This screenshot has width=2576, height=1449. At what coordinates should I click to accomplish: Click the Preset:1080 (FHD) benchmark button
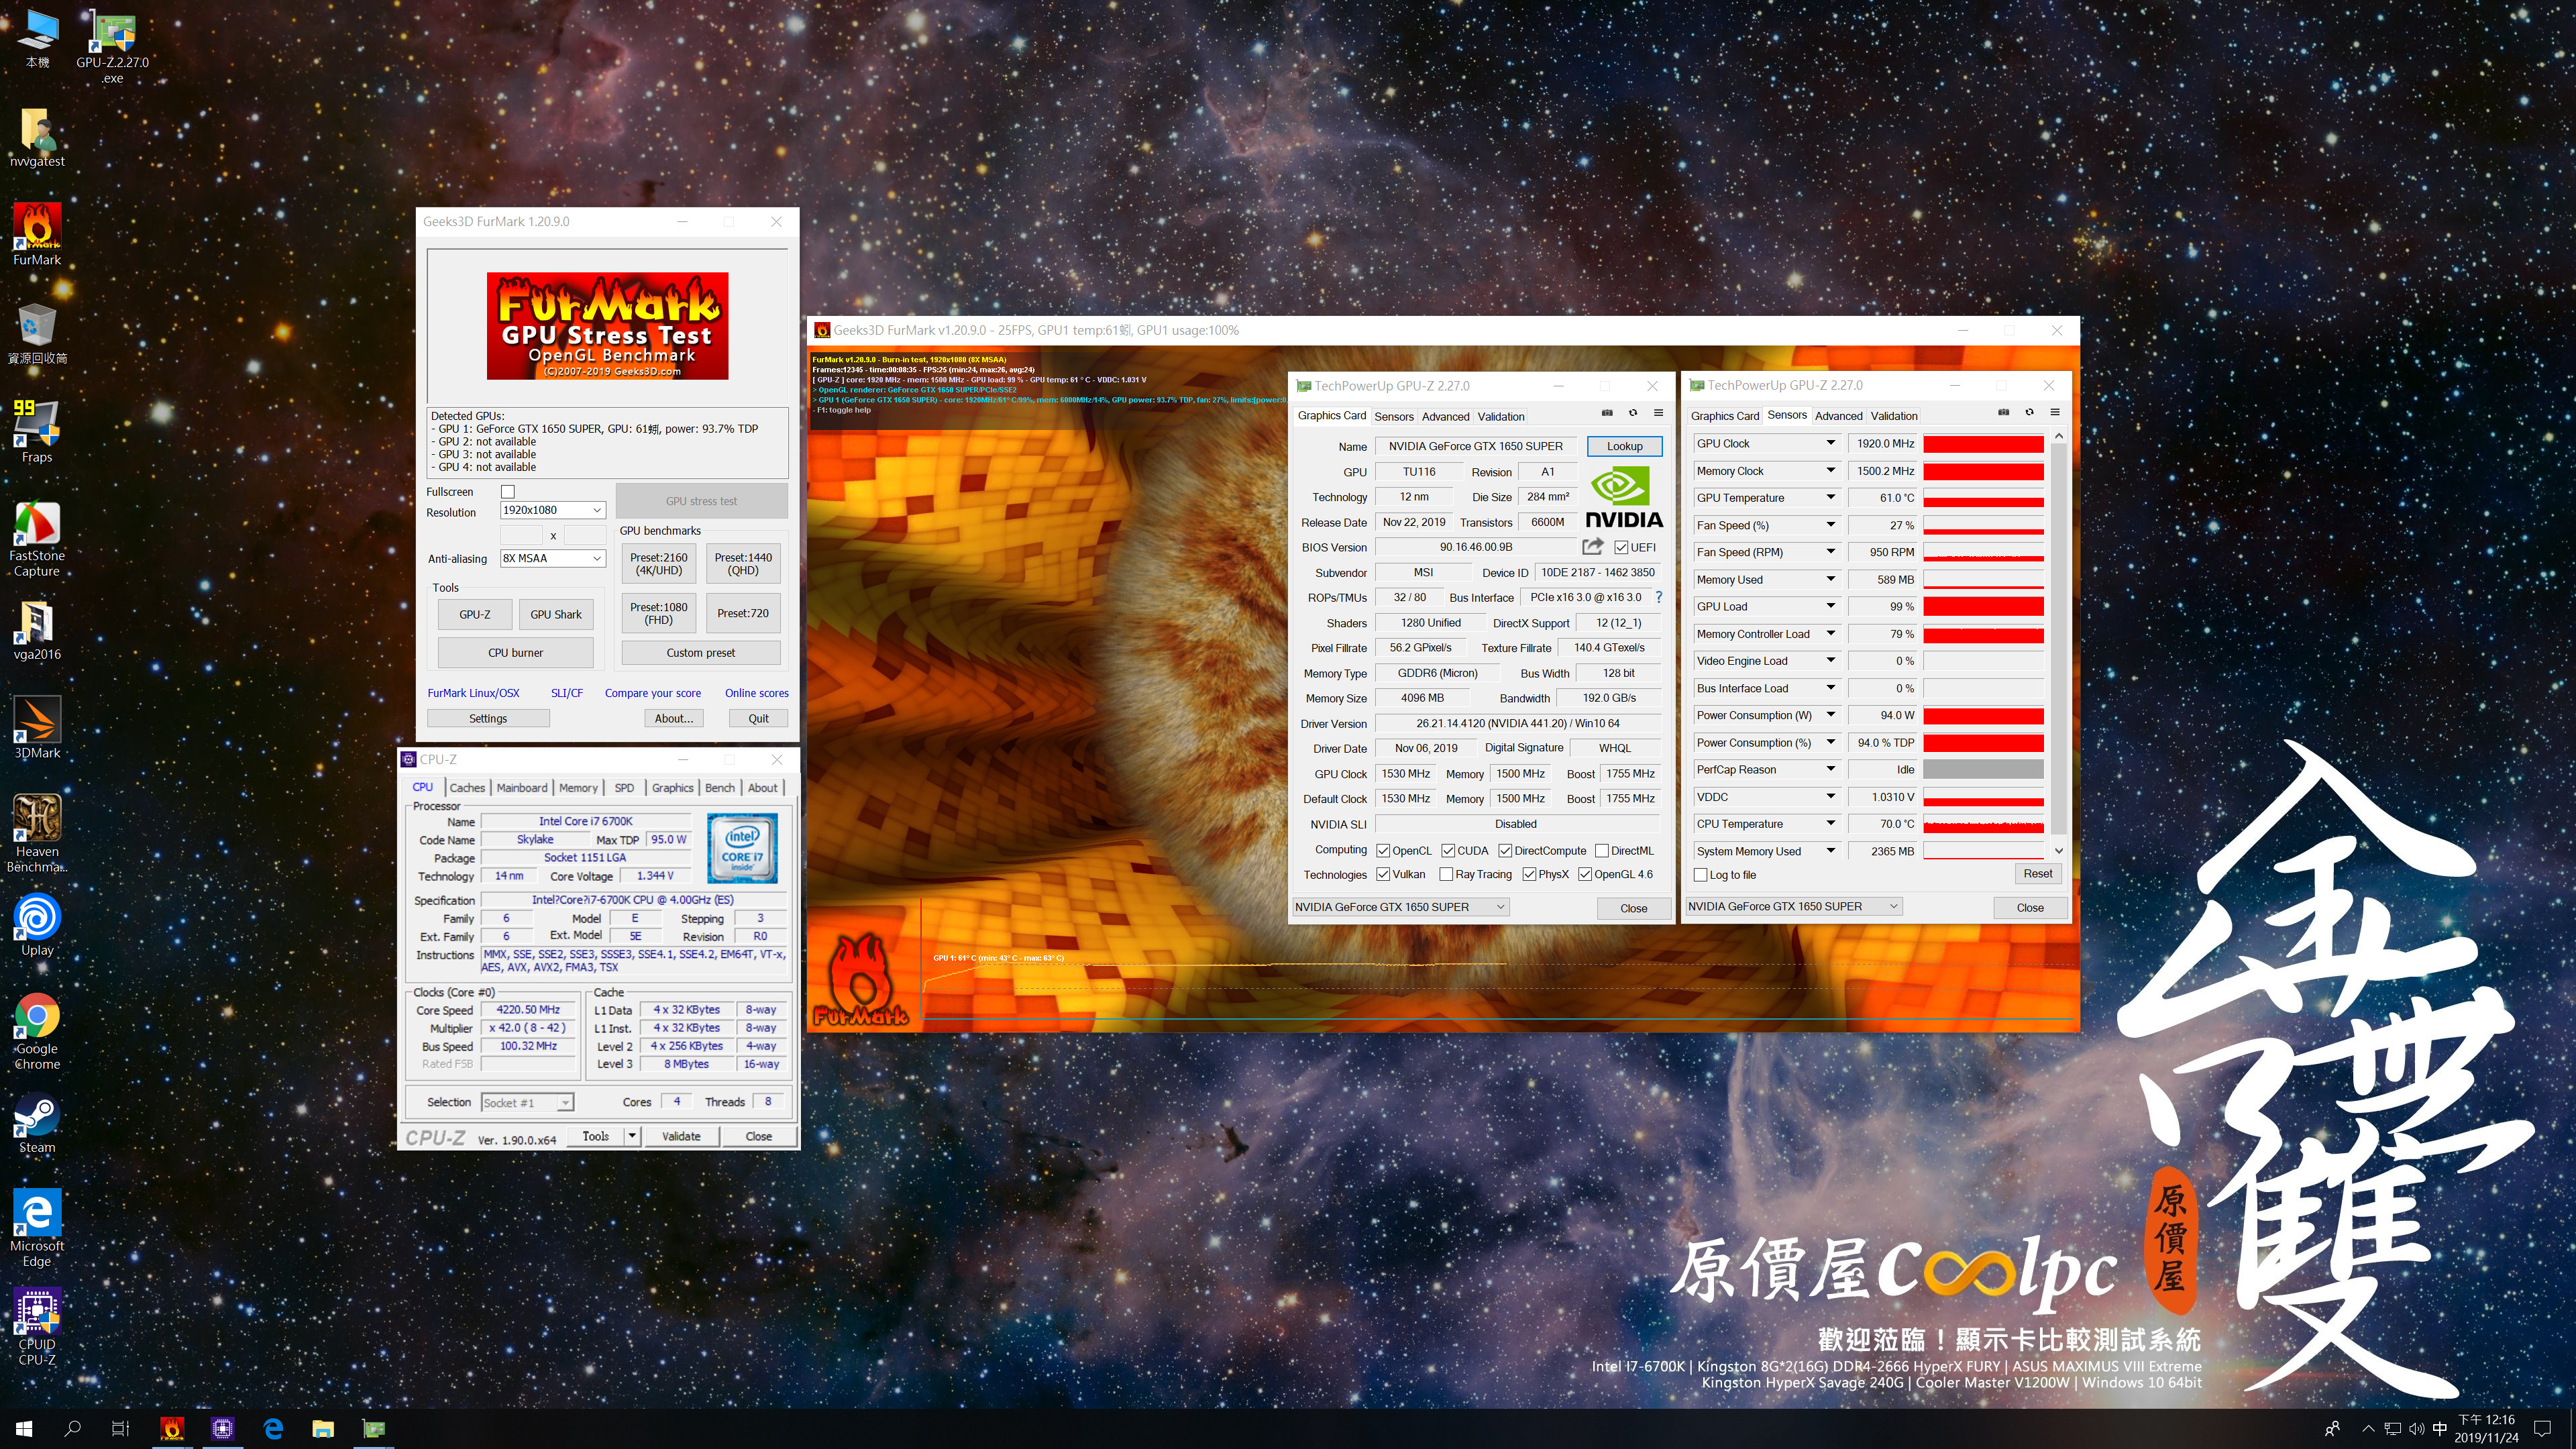(659, 613)
